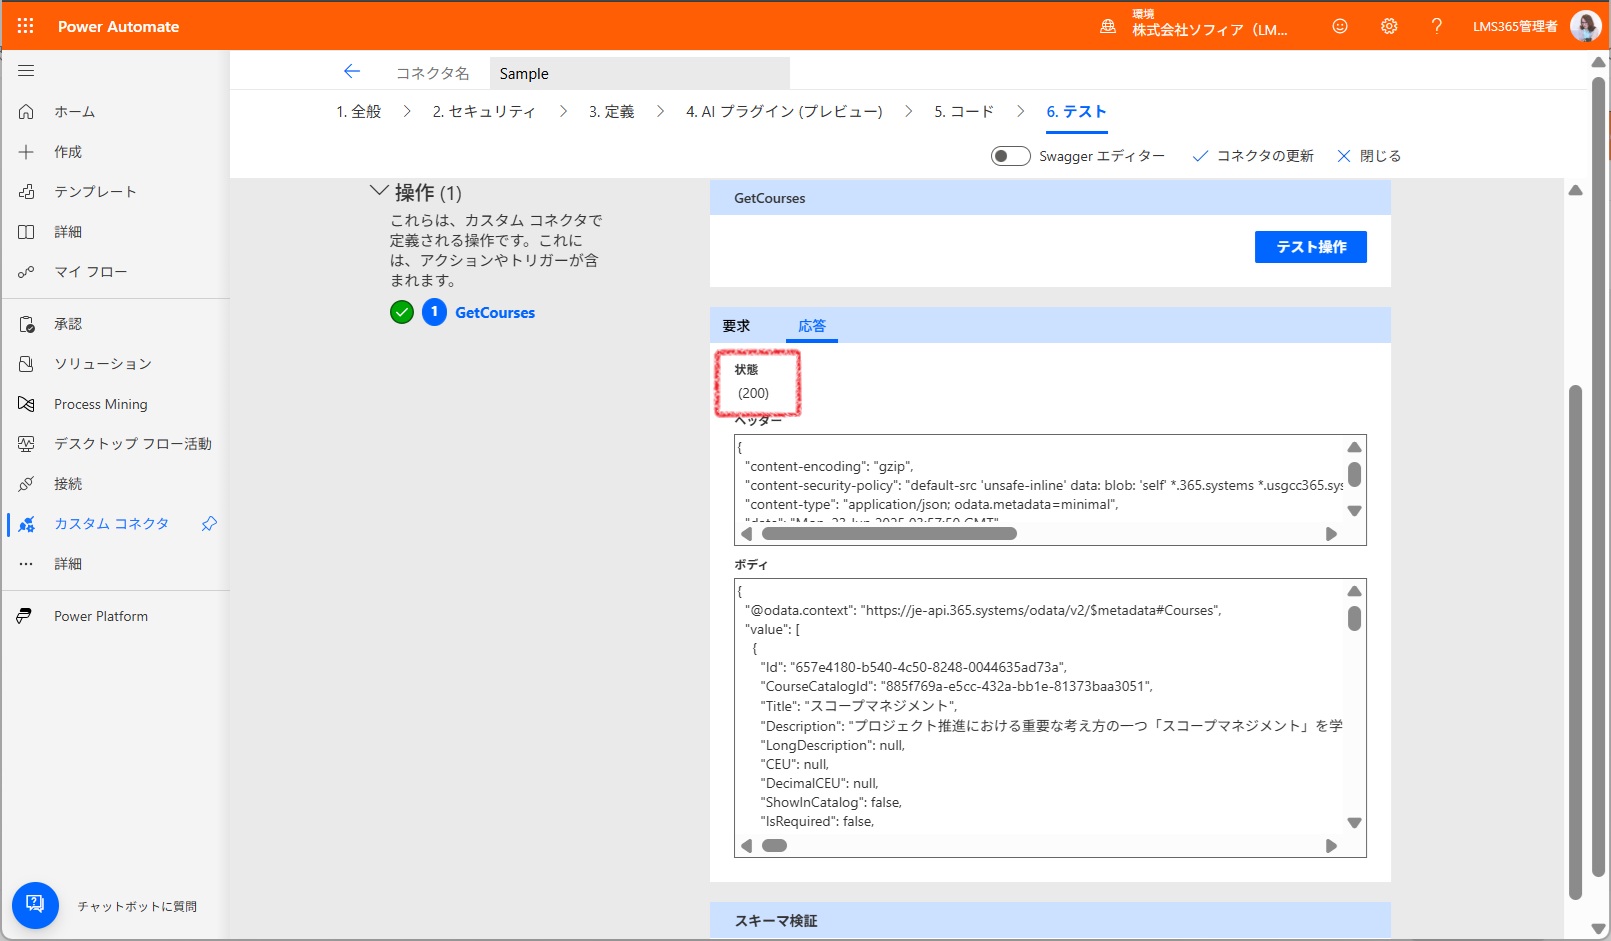Click the "IsRequired": false line

click(x=817, y=822)
